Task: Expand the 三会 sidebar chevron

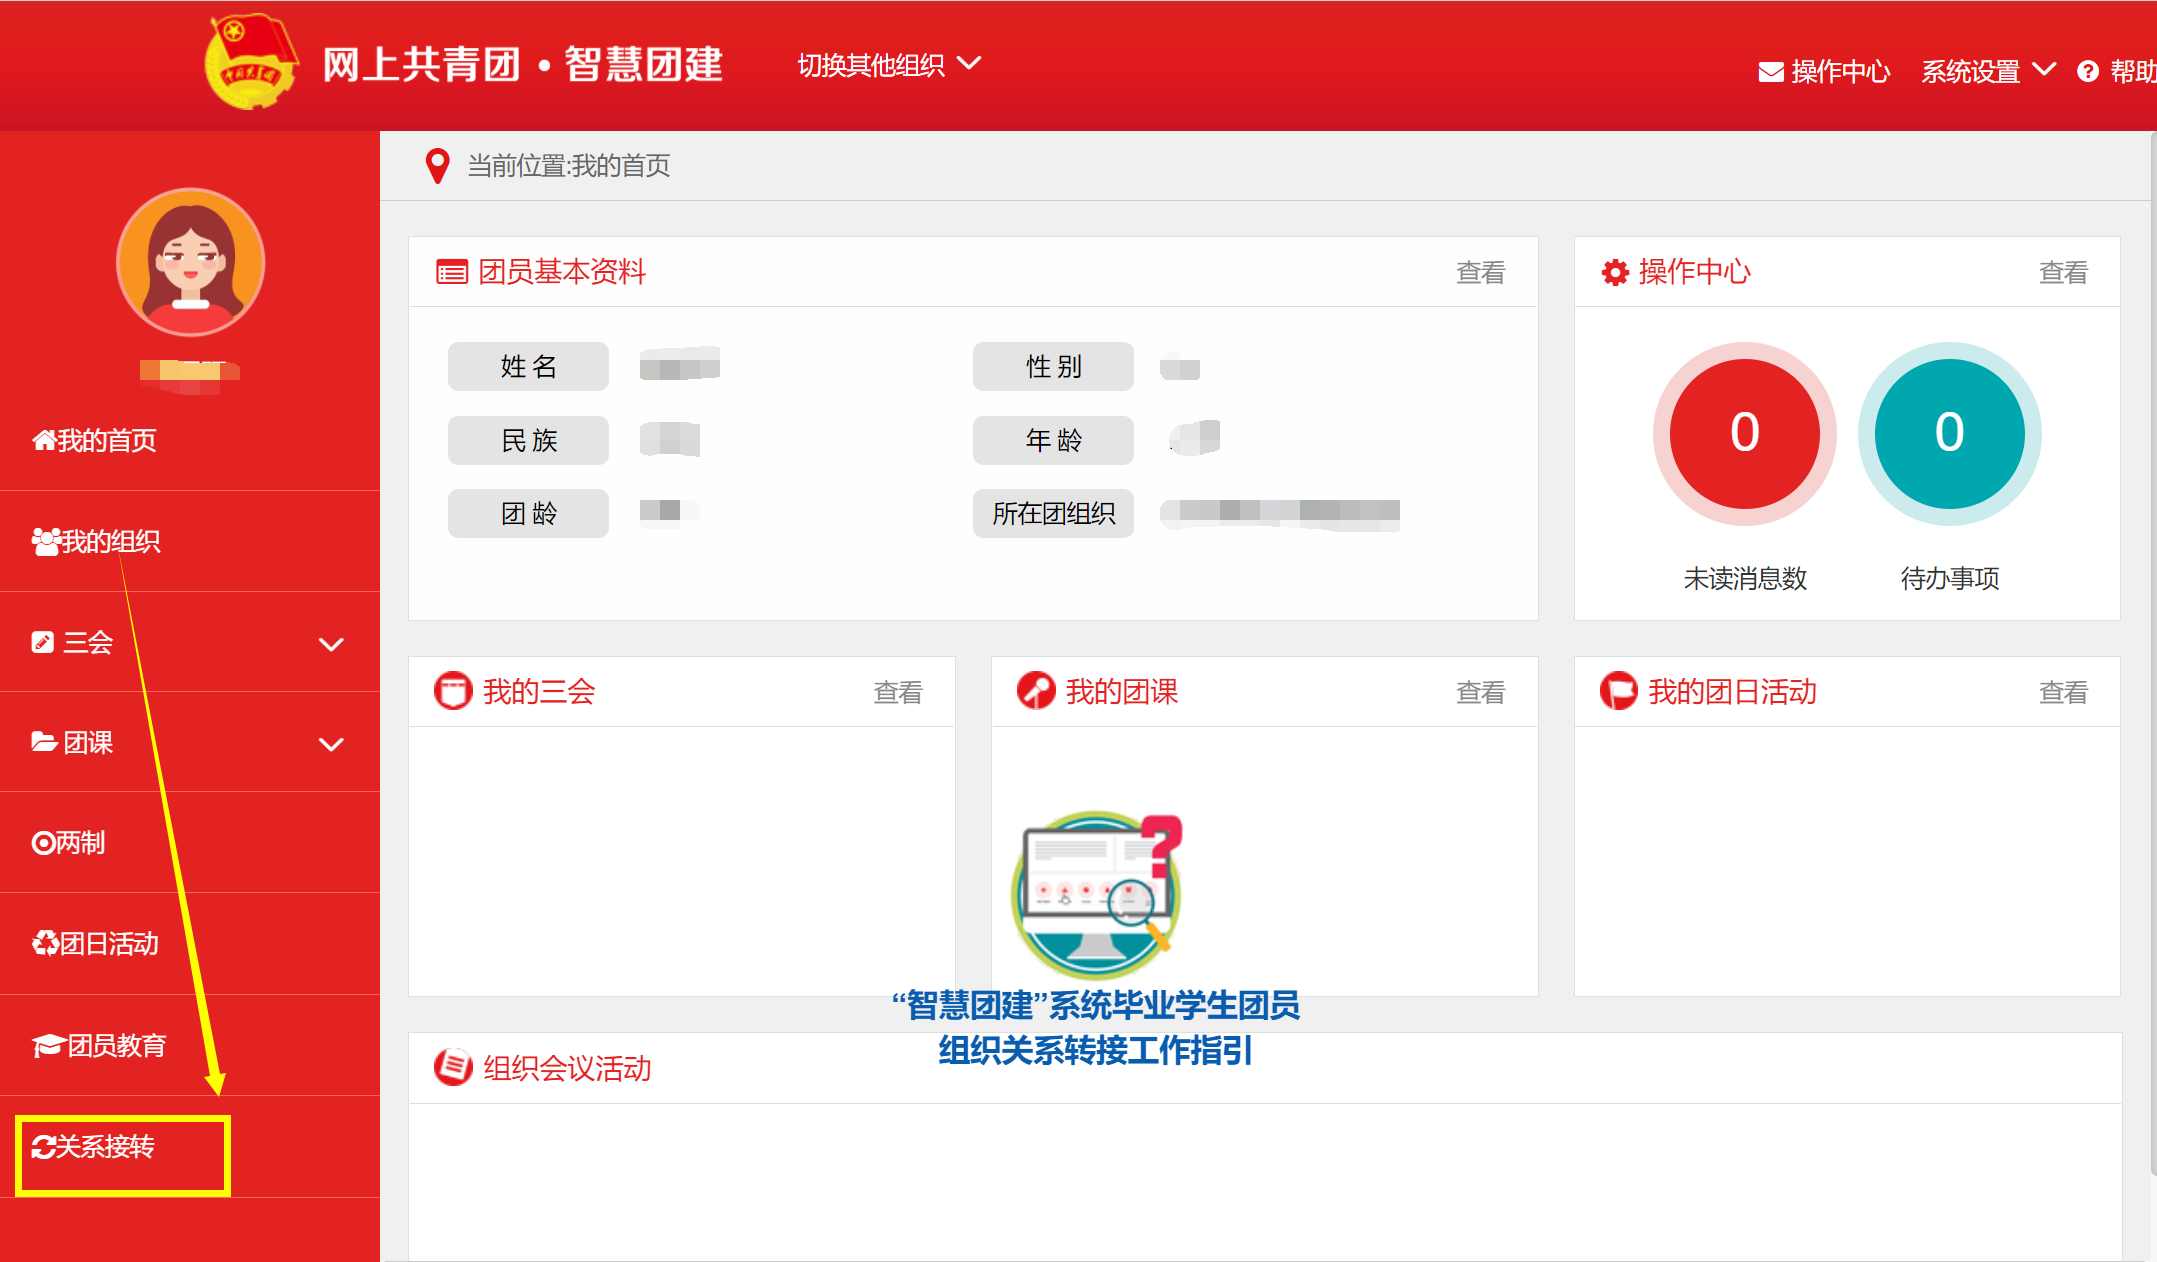Action: click(x=331, y=643)
